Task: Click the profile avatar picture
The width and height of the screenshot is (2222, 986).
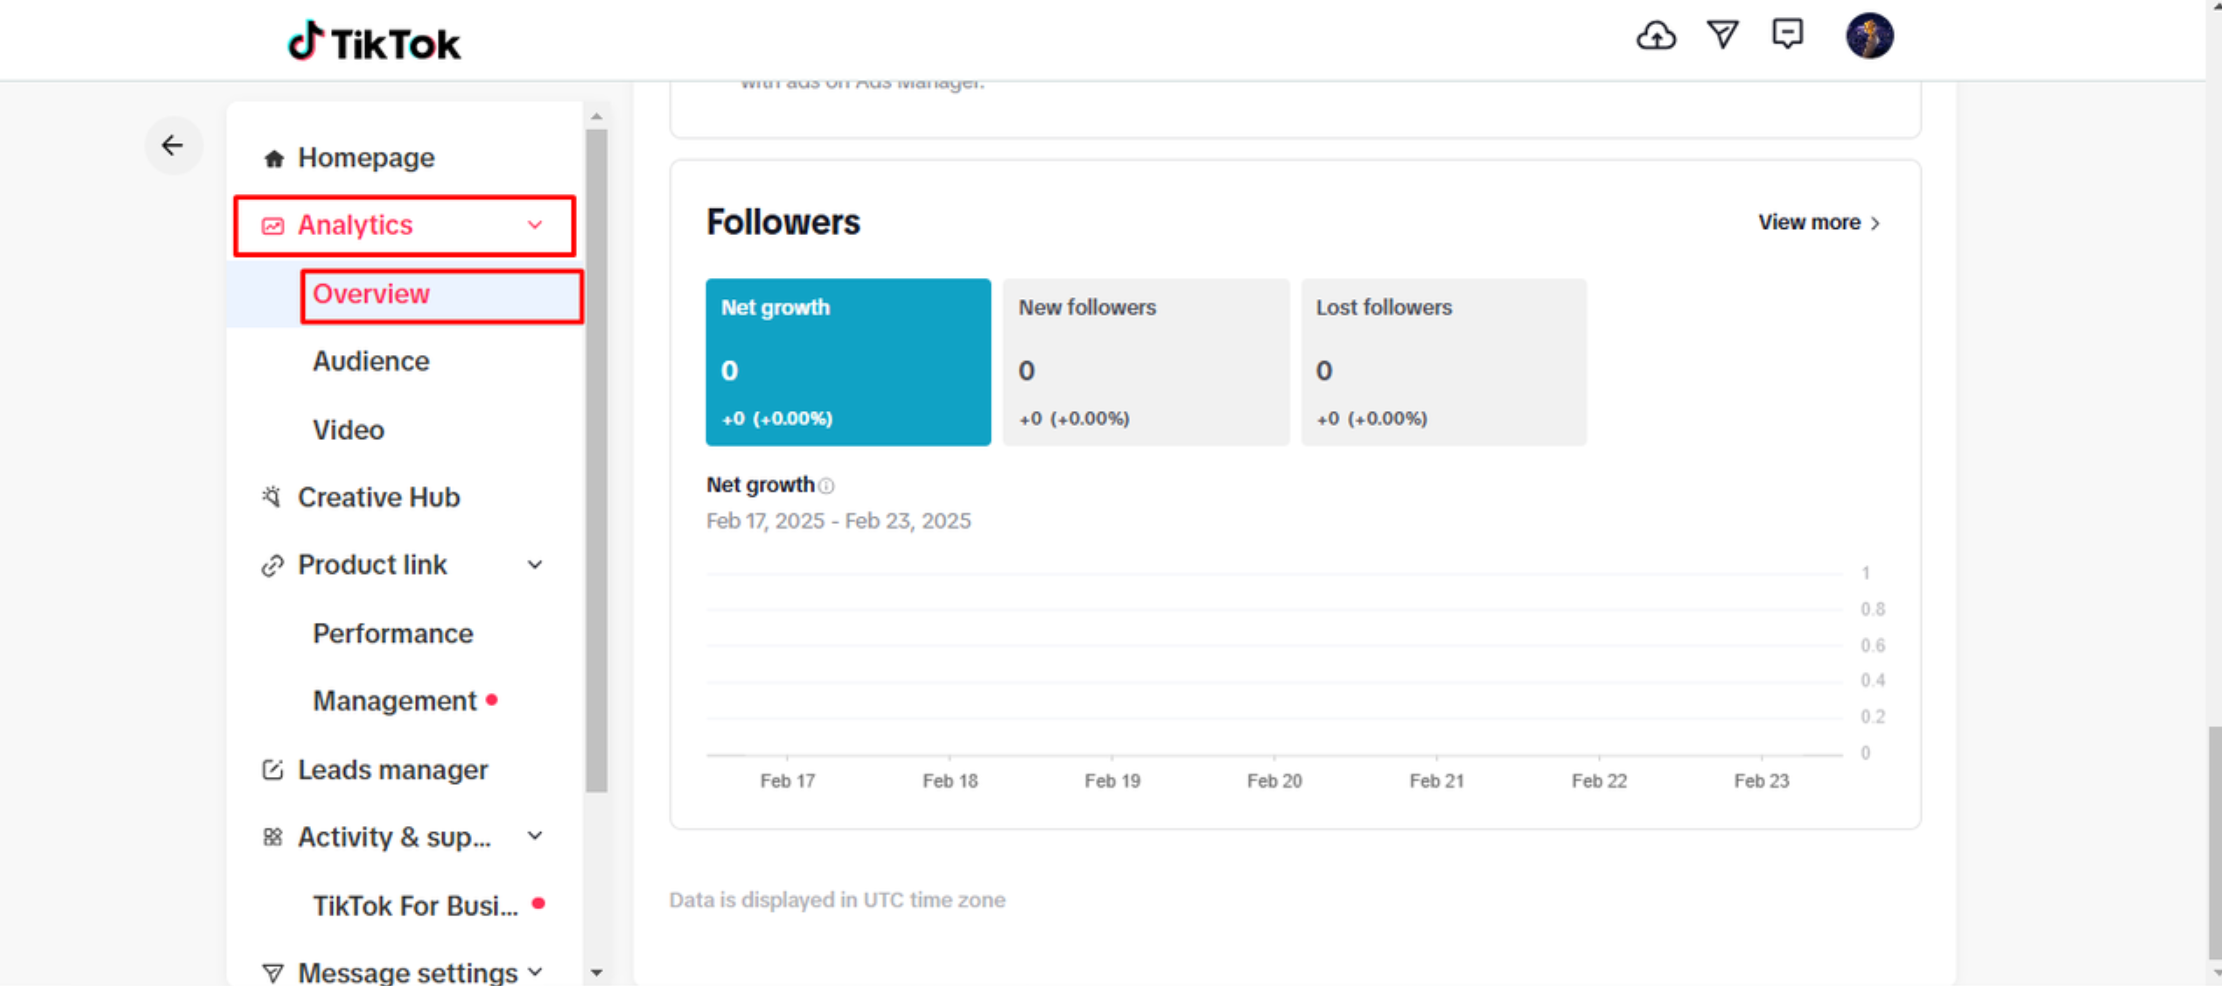Action: (1869, 36)
